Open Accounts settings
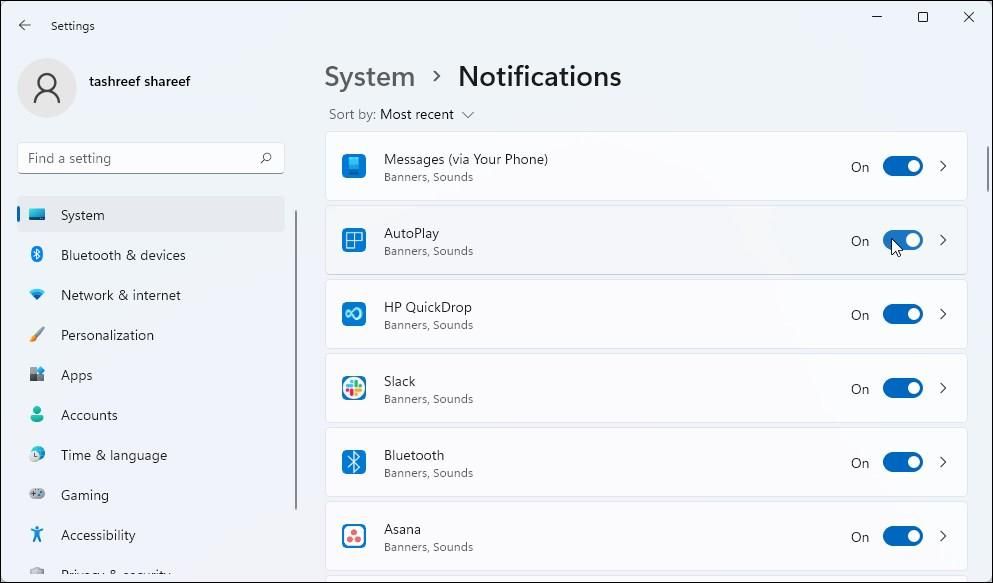This screenshot has width=993, height=583. [x=151, y=414]
